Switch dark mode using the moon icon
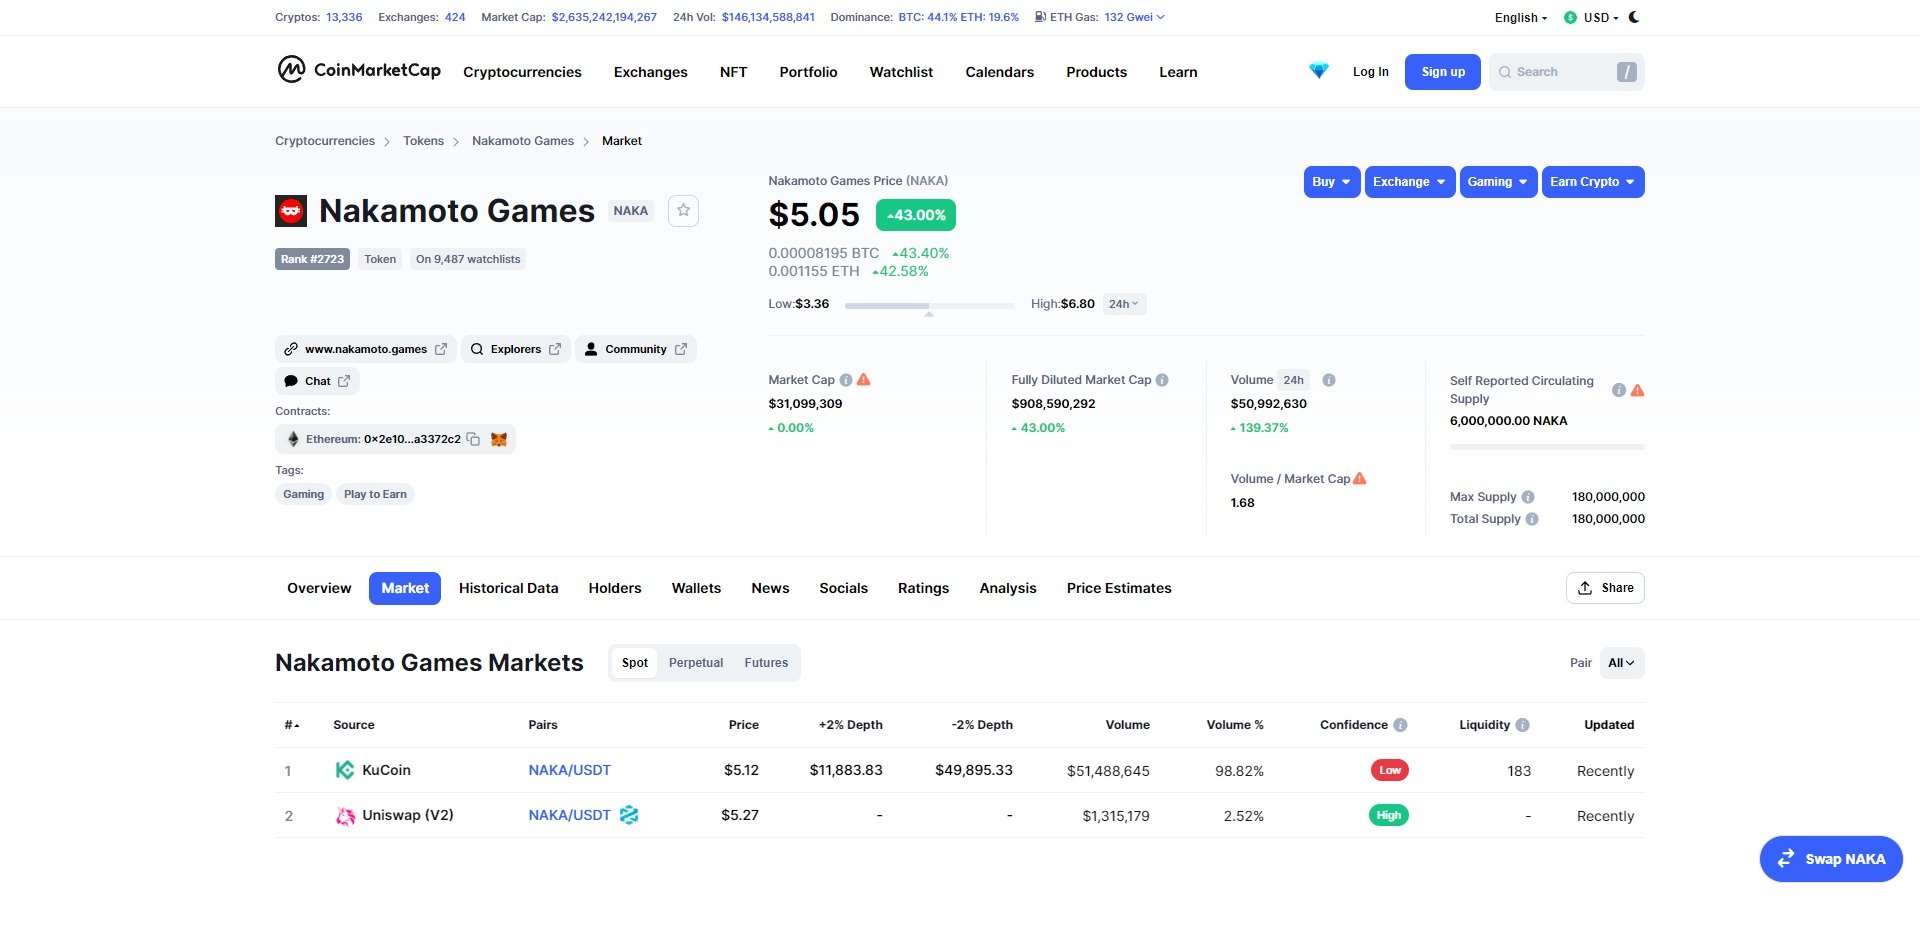The image size is (1920, 941). [x=1633, y=17]
